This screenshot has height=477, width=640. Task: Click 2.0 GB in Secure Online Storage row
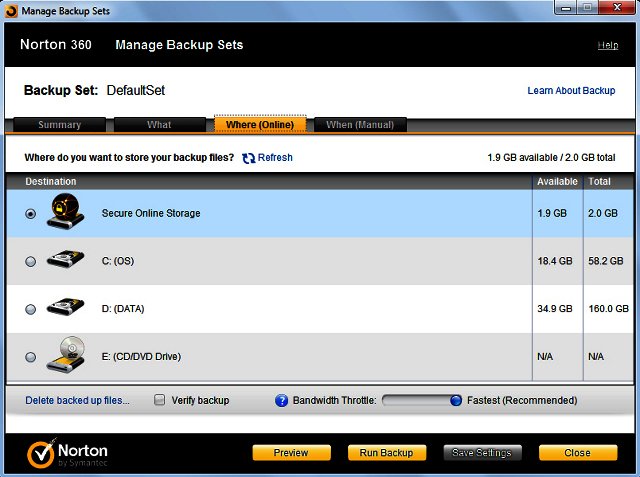pyautogui.click(x=603, y=213)
